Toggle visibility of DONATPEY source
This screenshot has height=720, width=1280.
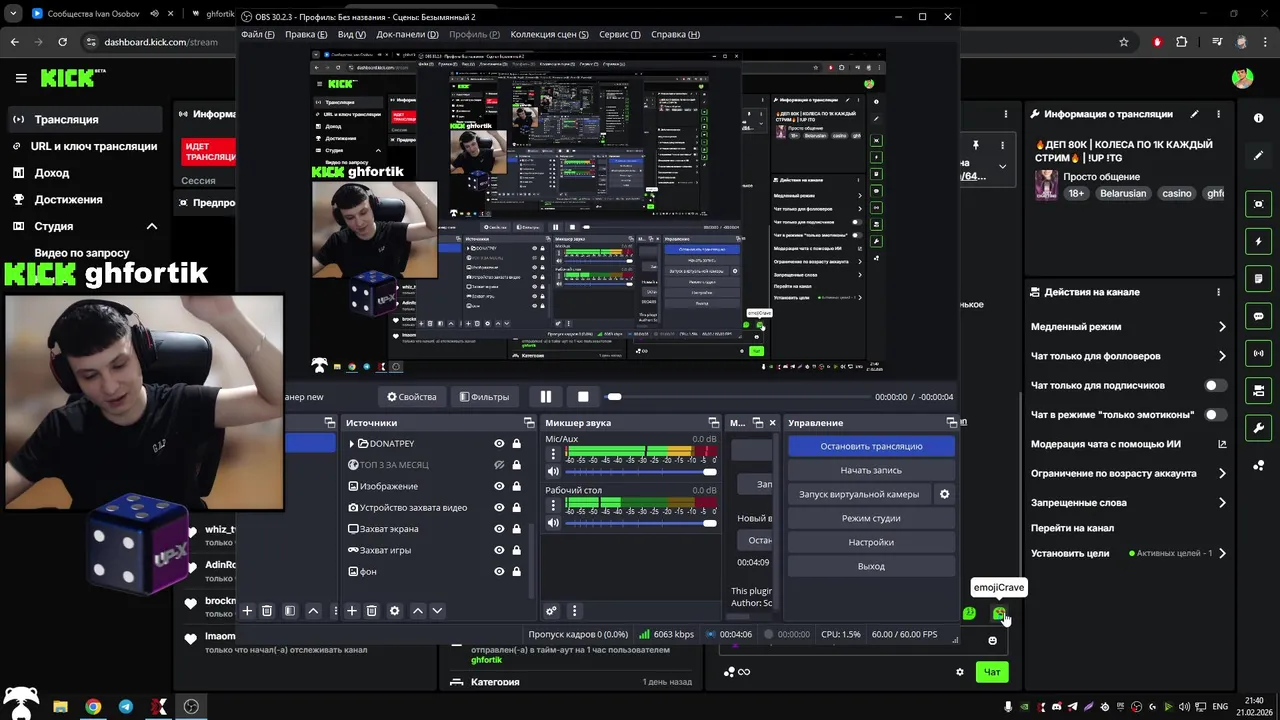(499, 444)
